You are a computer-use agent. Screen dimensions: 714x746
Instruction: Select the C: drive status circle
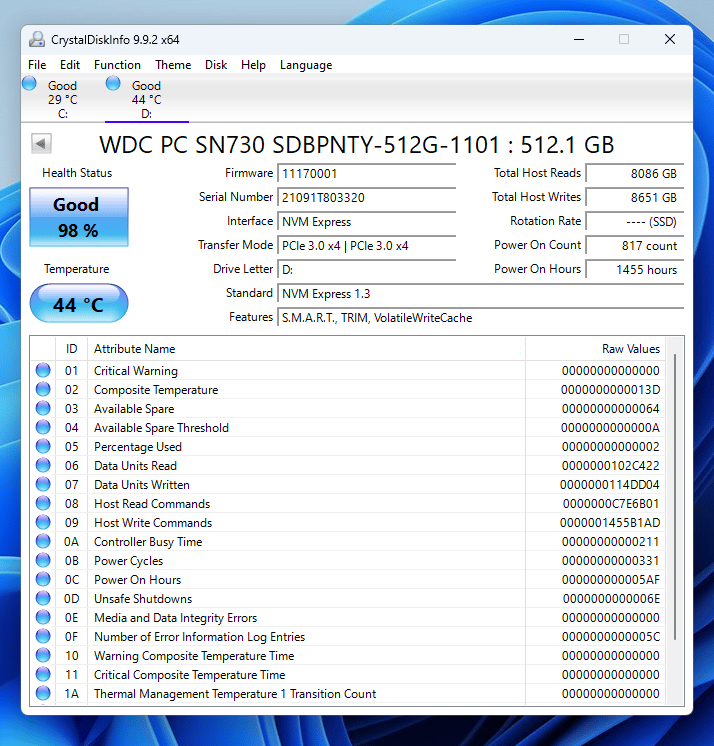29,84
